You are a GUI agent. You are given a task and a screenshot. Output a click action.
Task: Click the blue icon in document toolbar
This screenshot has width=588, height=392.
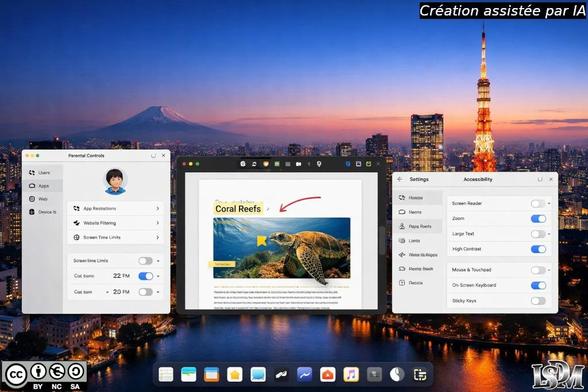pos(348,164)
